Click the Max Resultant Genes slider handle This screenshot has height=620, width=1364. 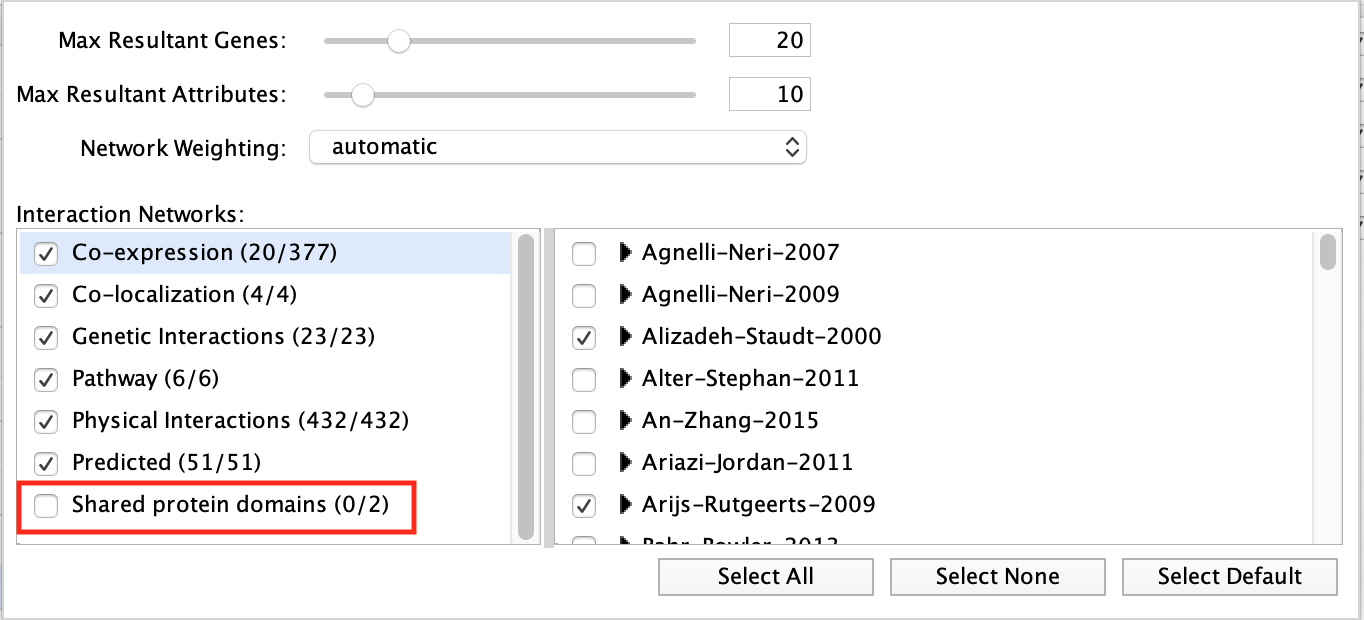pos(399,41)
